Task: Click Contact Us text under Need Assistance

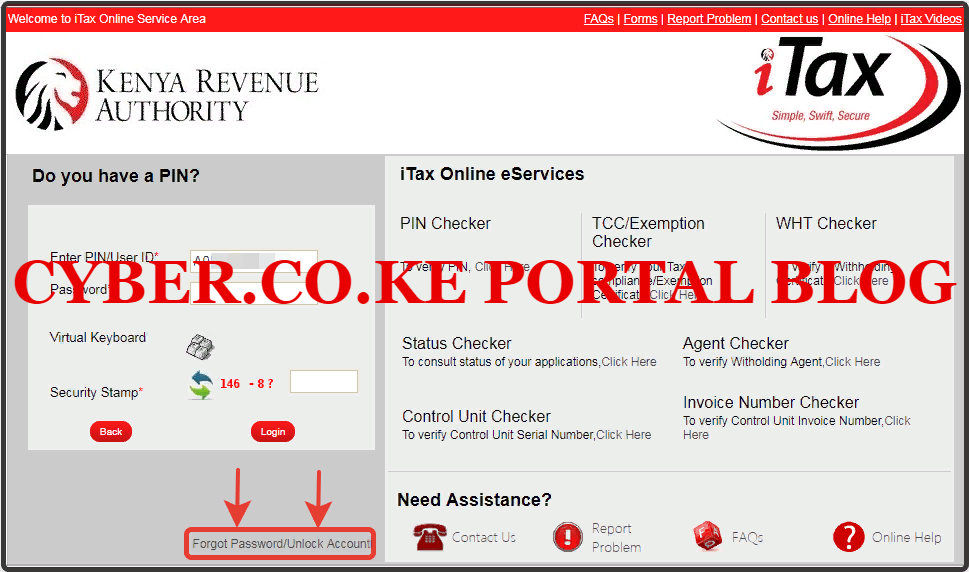Action: coord(483,537)
